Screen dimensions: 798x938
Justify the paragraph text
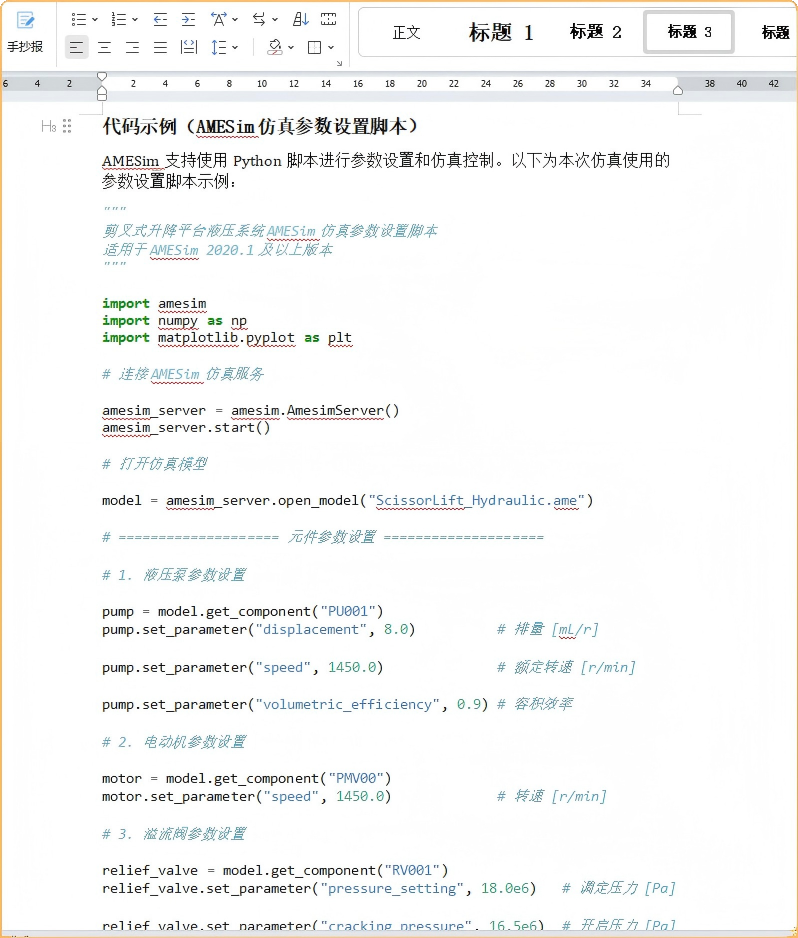(x=160, y=47)
